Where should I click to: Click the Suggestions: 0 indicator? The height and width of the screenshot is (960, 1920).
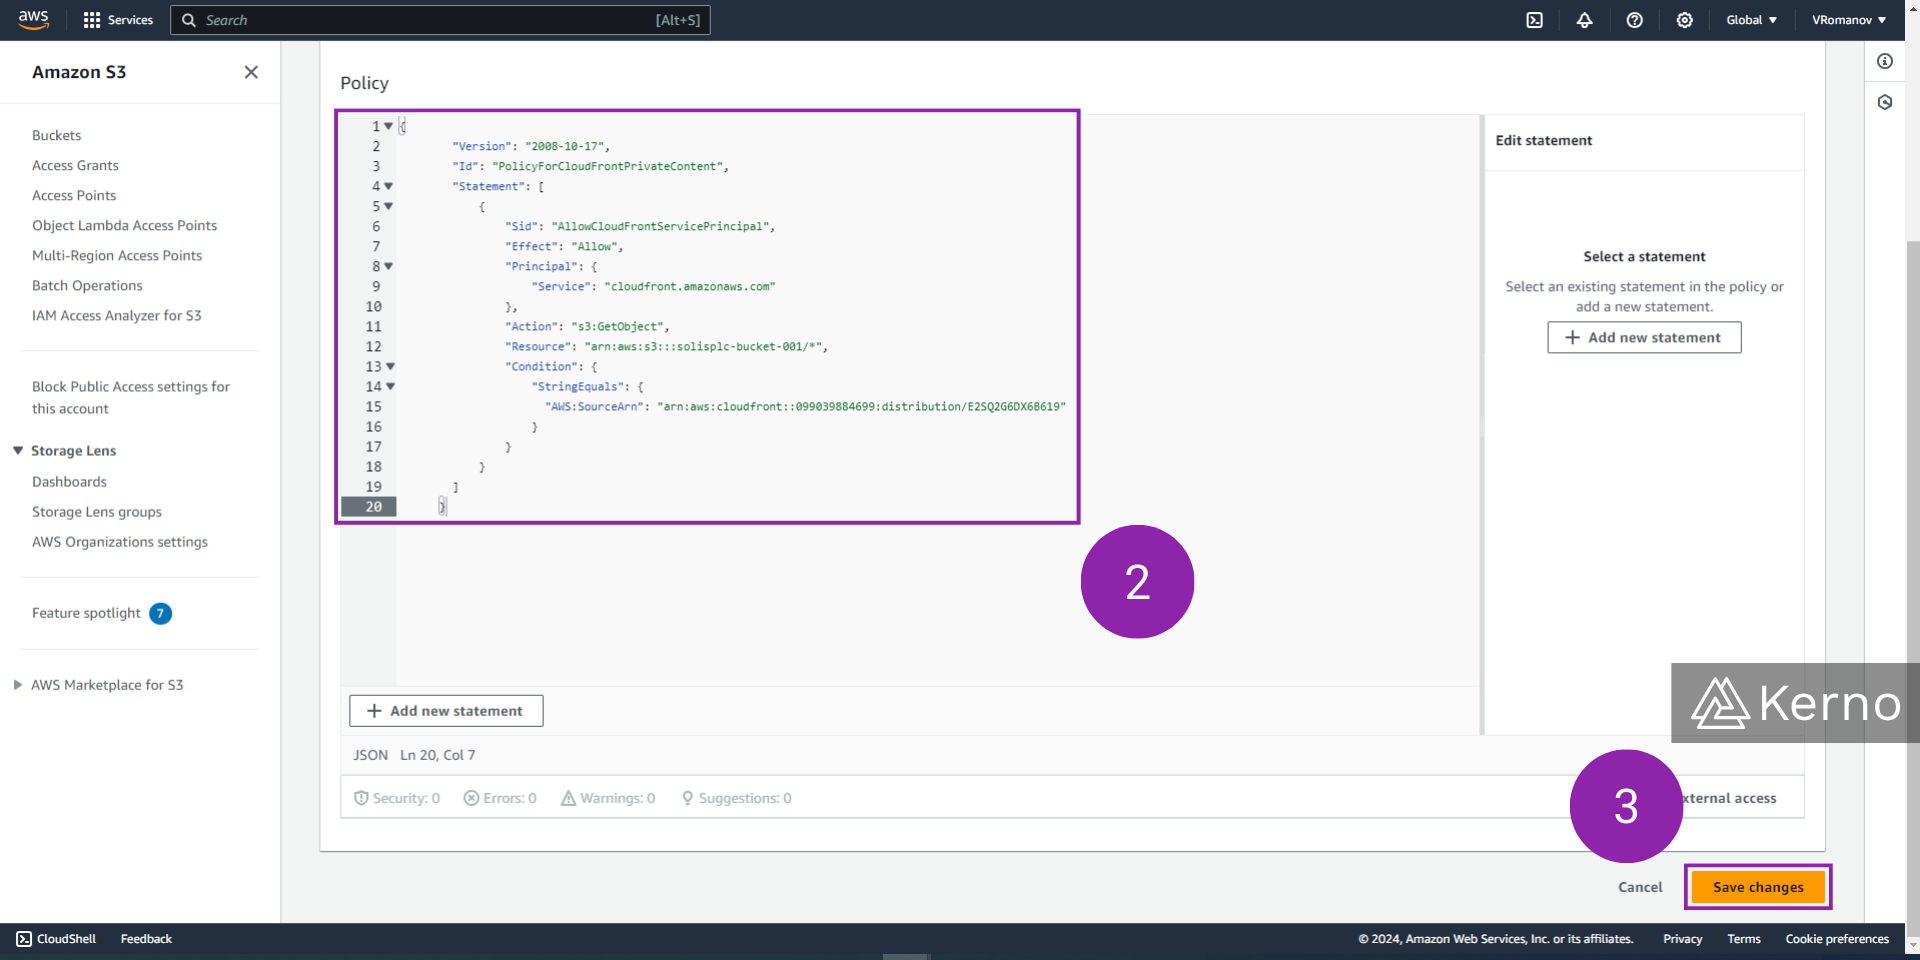736,798
